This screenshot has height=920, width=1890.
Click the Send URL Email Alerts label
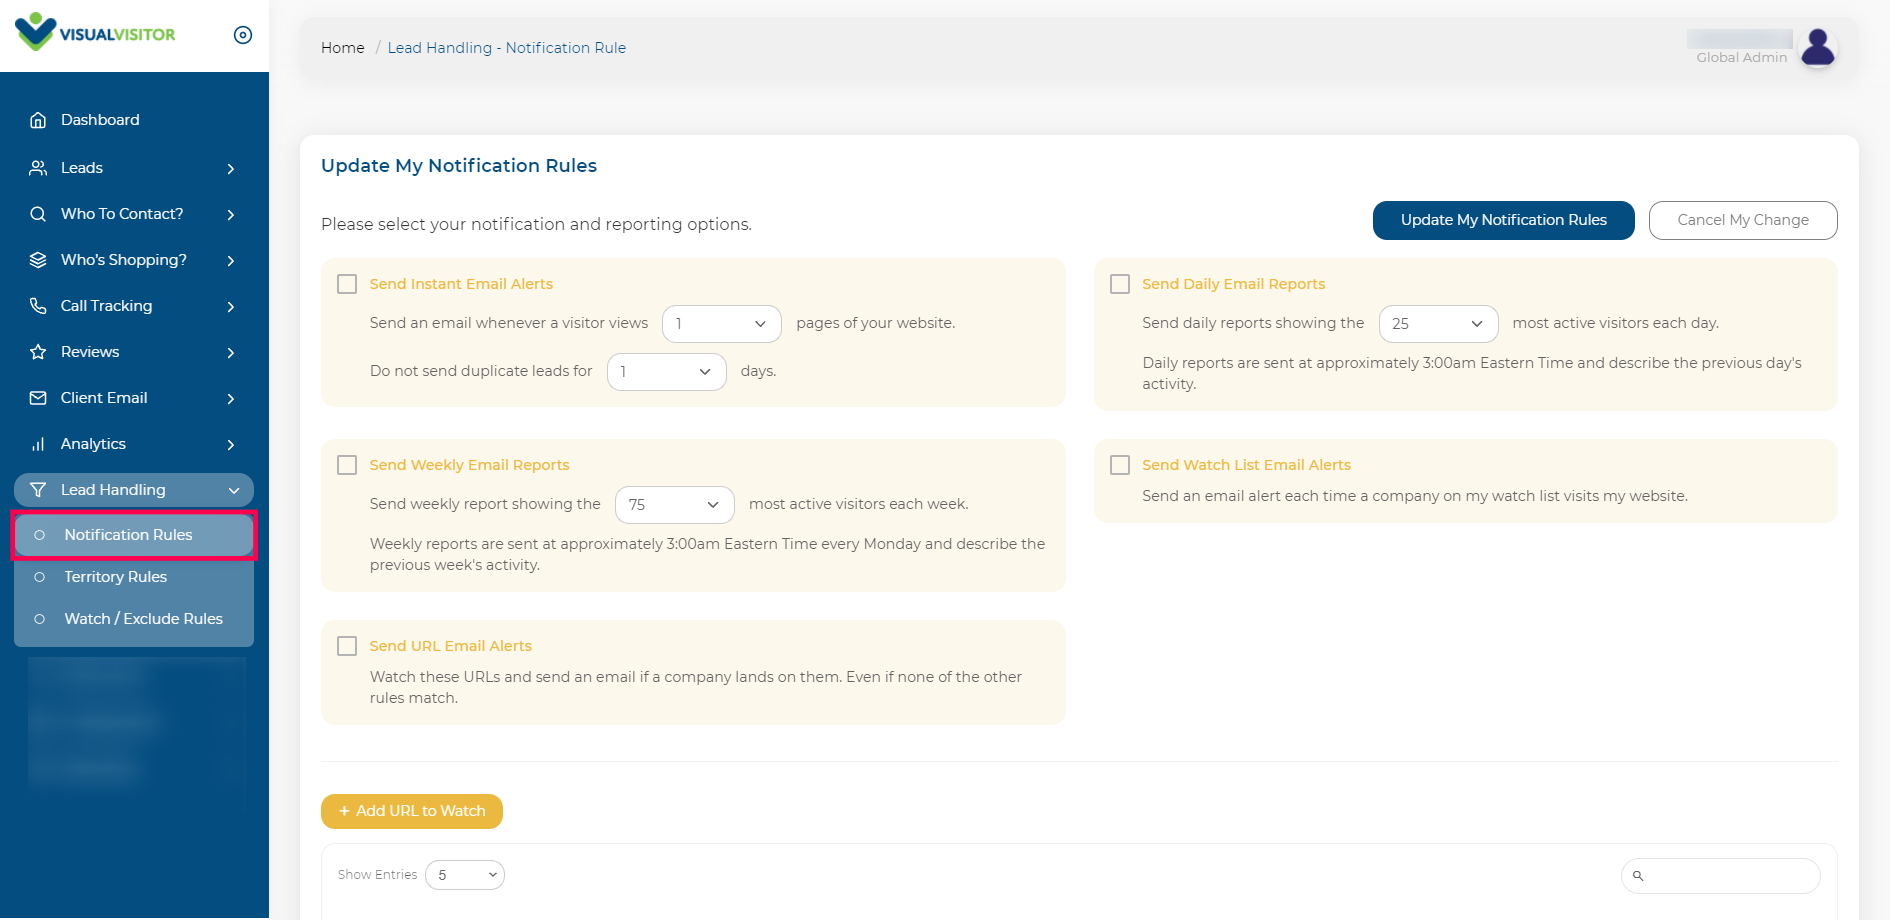[451, 646]
